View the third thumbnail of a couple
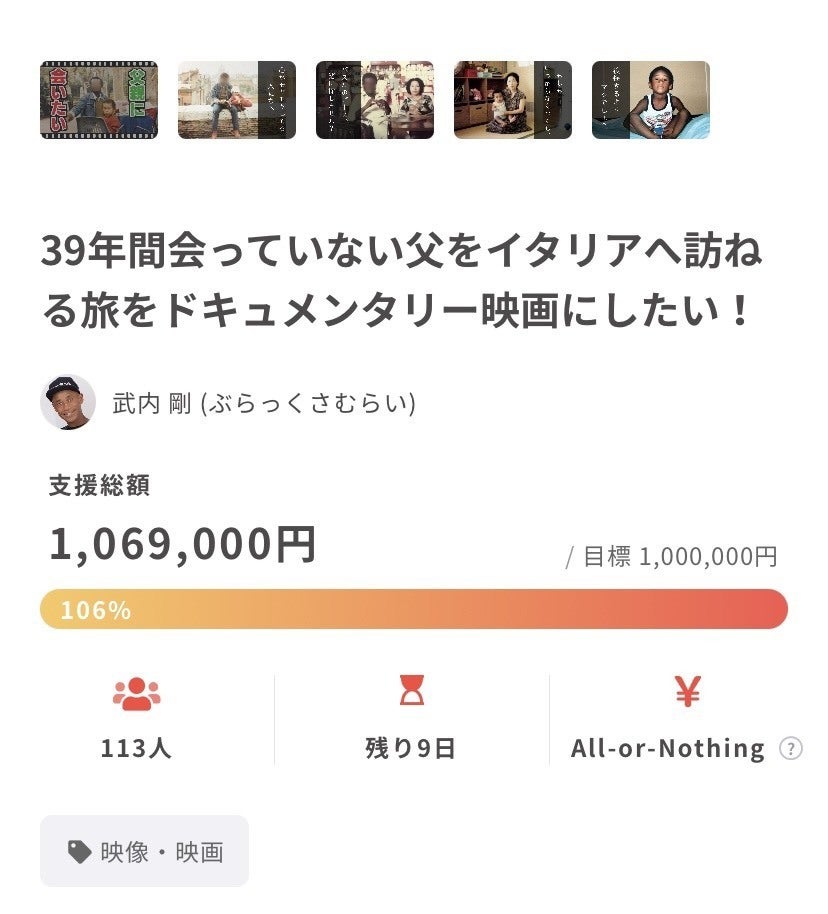Screen dimensions: 828x914 375,100
